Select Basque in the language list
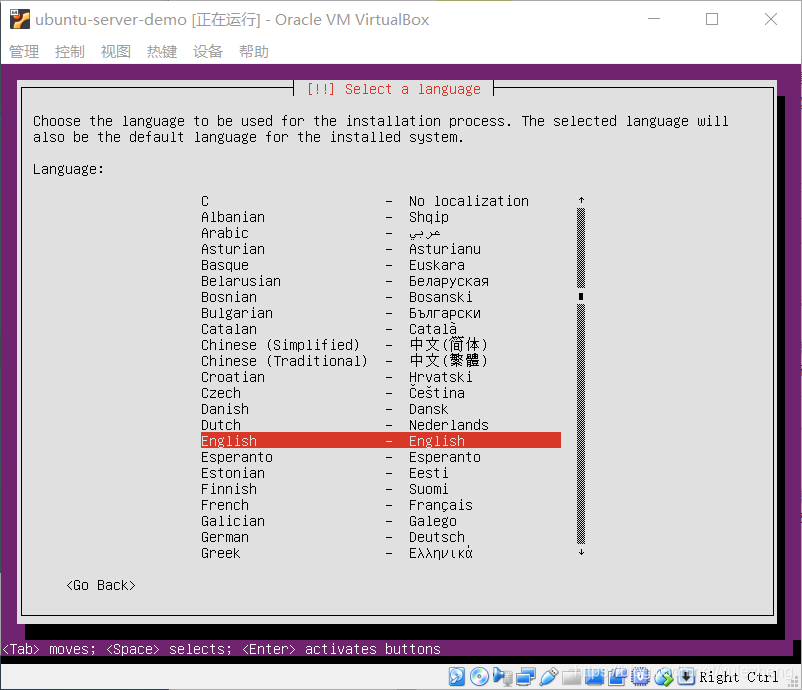Image resolution: width=802 pixels, height=690 pixels. [x=381, y=265]
